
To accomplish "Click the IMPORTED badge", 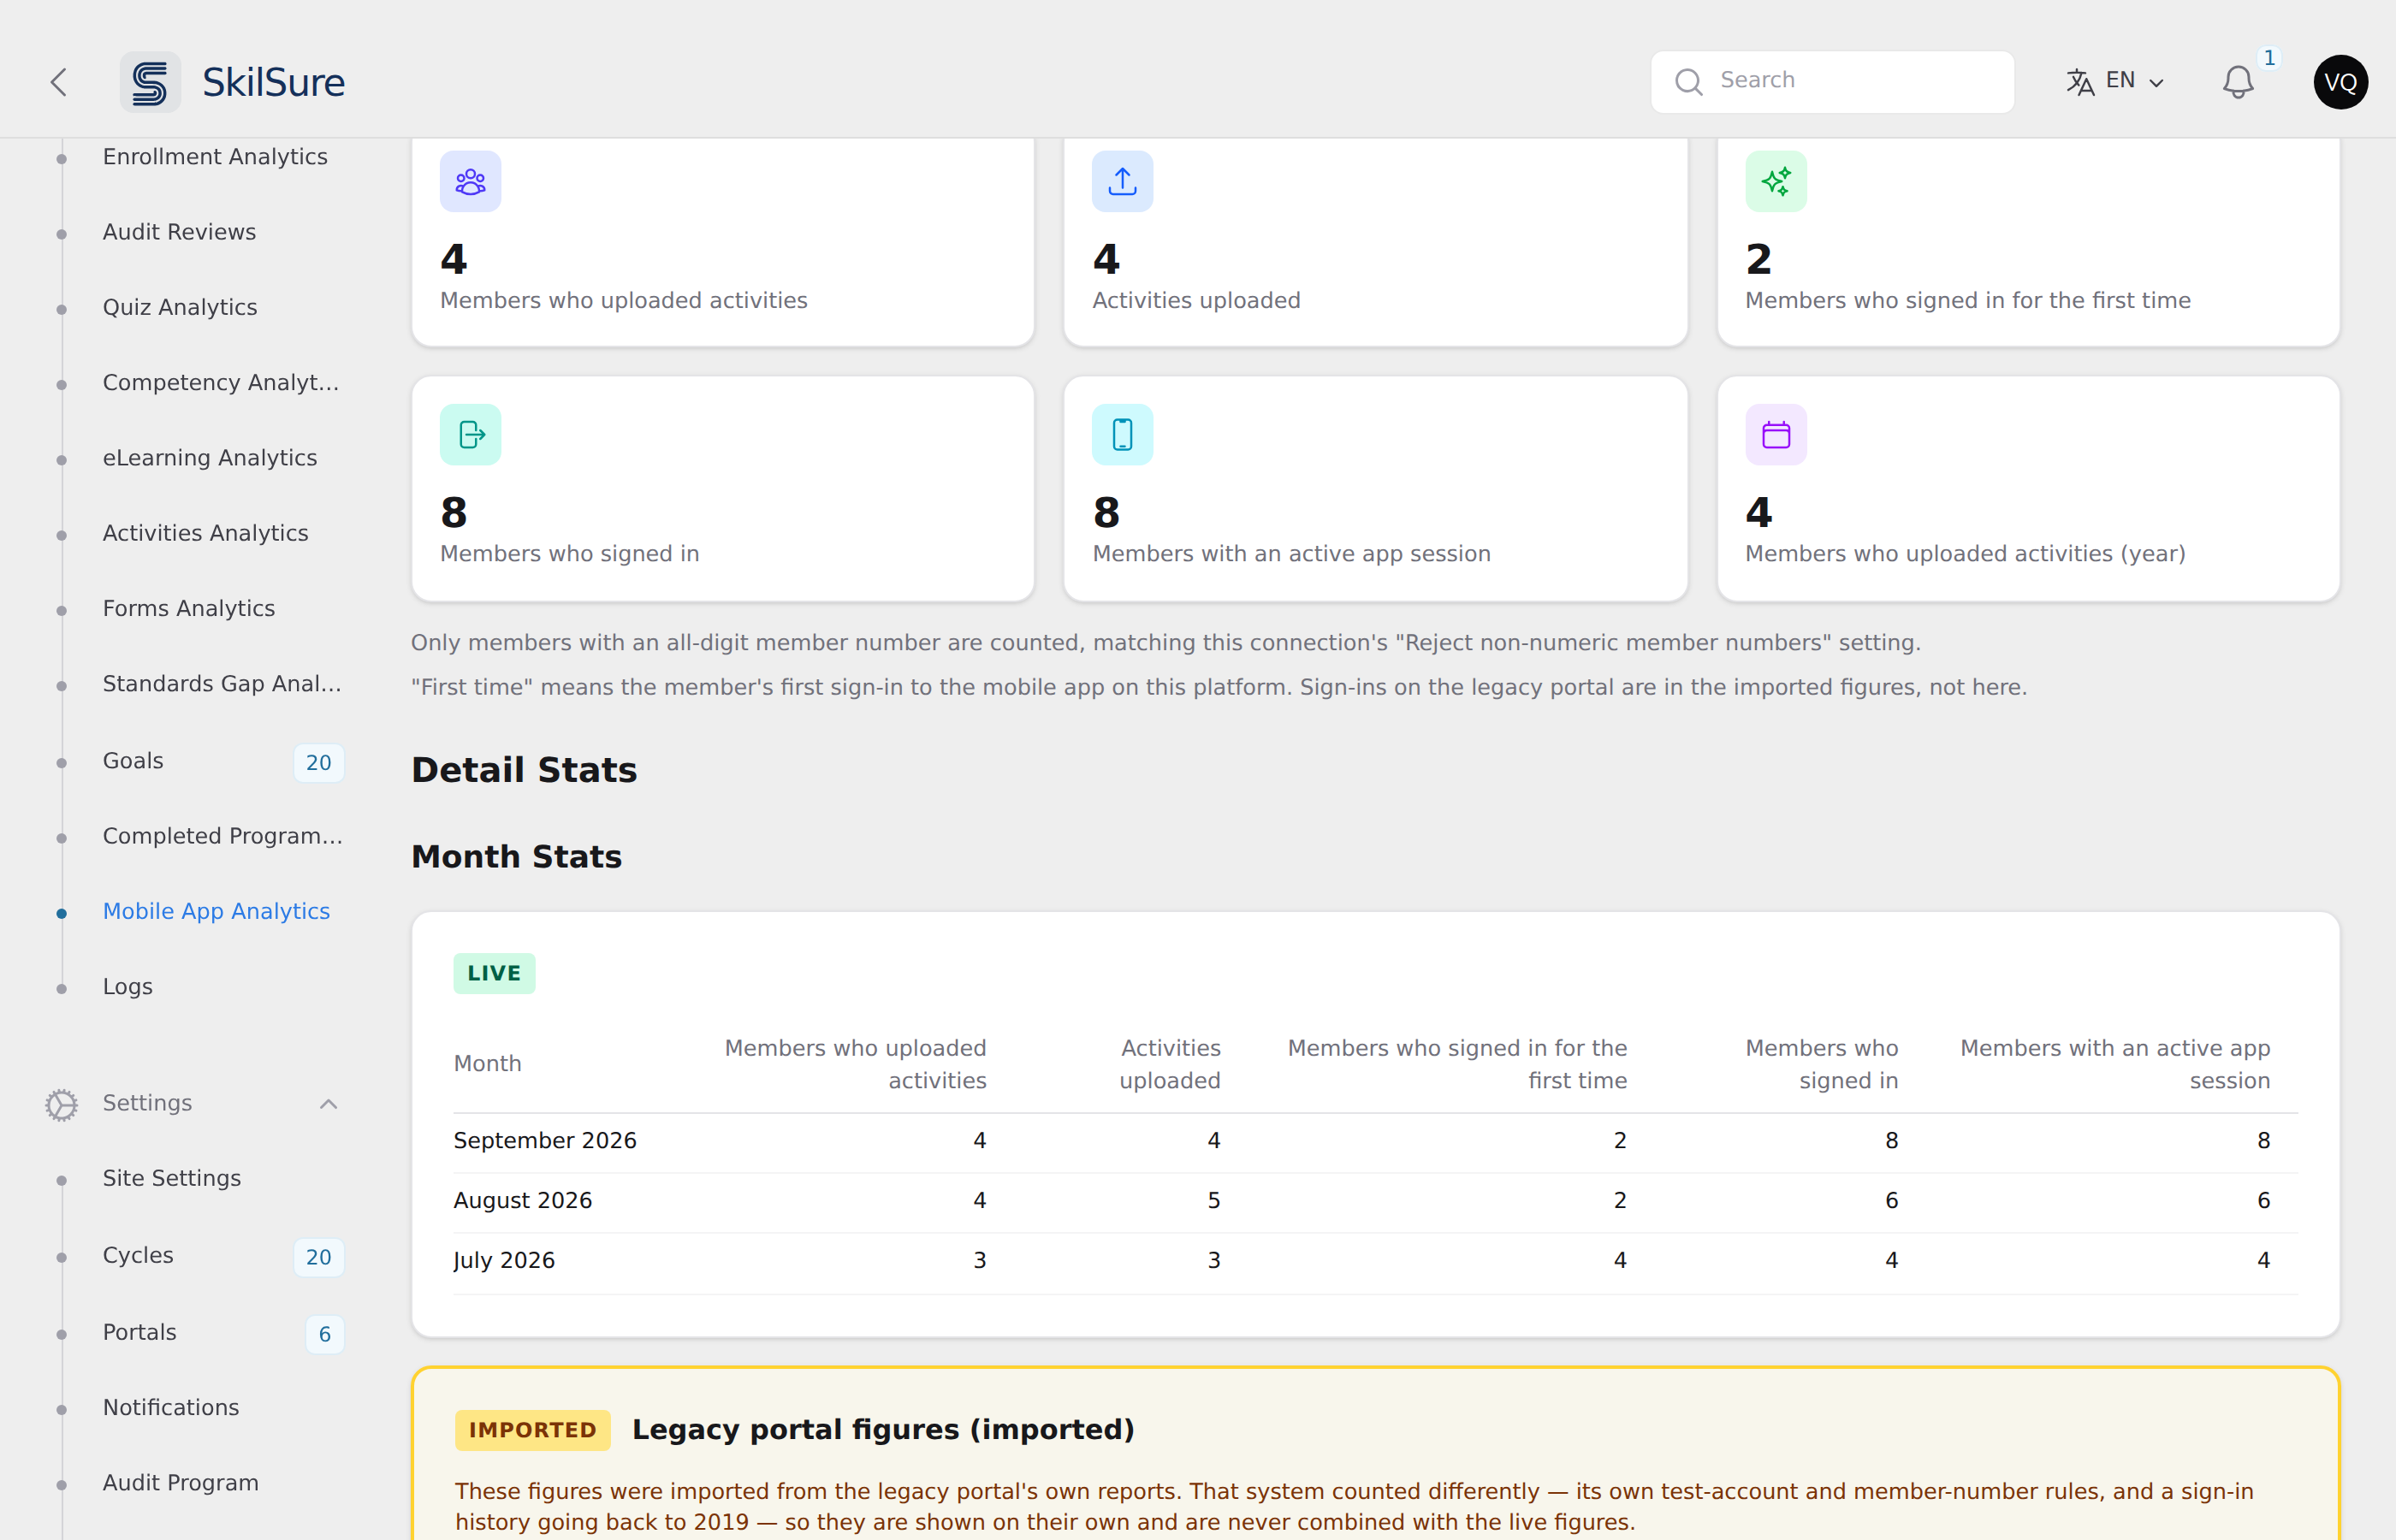I will pyautogui.click(x=532, y=1430).
